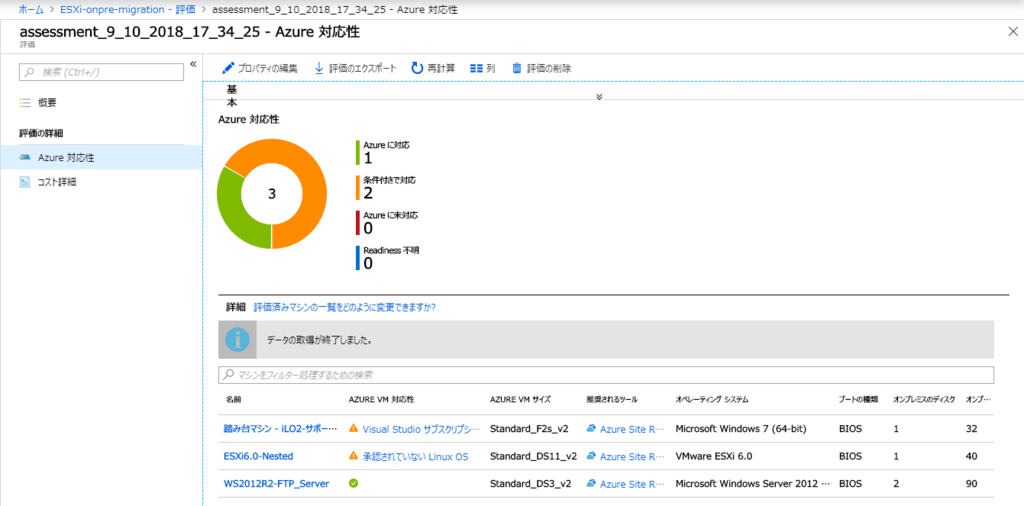The height and width of the screenshot is (506, 1024).
Task: Click プロパティの編集 toolbar button
Action: tap(260, 68)
